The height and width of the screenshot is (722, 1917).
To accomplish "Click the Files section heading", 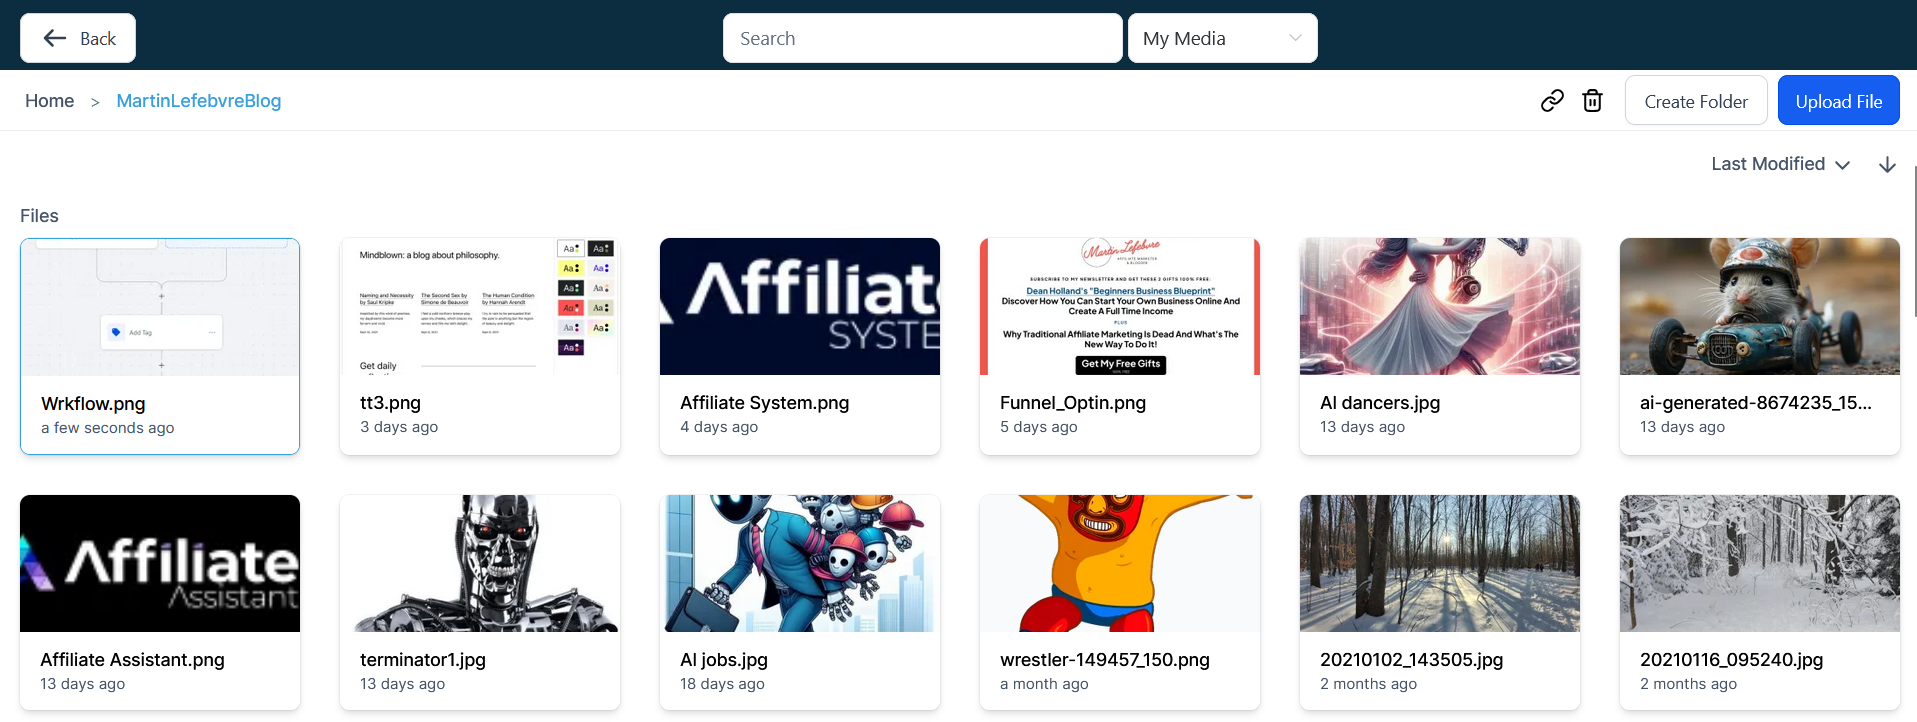I will pyautogui.click(x=39, y=216).
